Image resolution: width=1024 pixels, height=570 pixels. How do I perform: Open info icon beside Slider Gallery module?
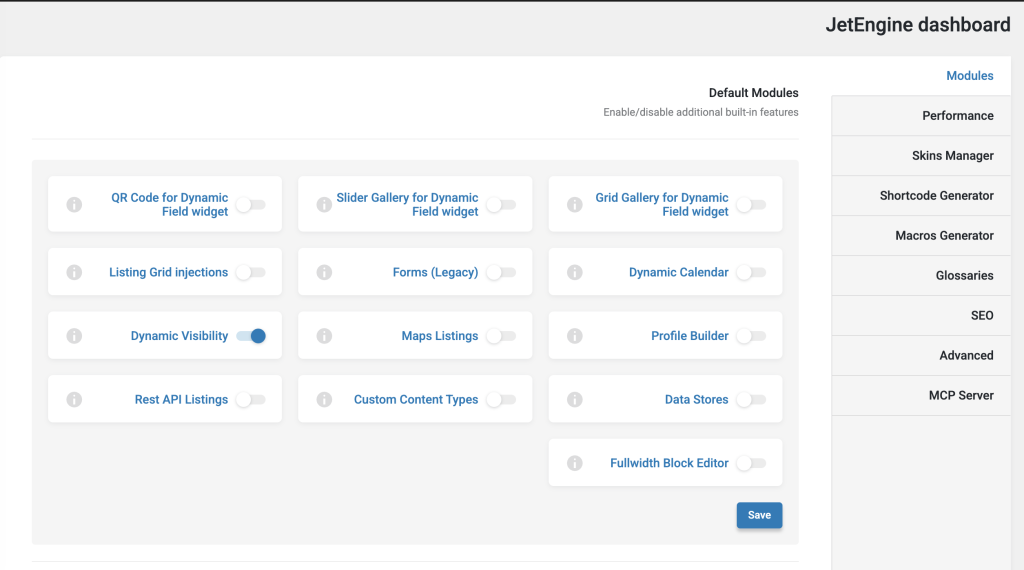point(325,204)
